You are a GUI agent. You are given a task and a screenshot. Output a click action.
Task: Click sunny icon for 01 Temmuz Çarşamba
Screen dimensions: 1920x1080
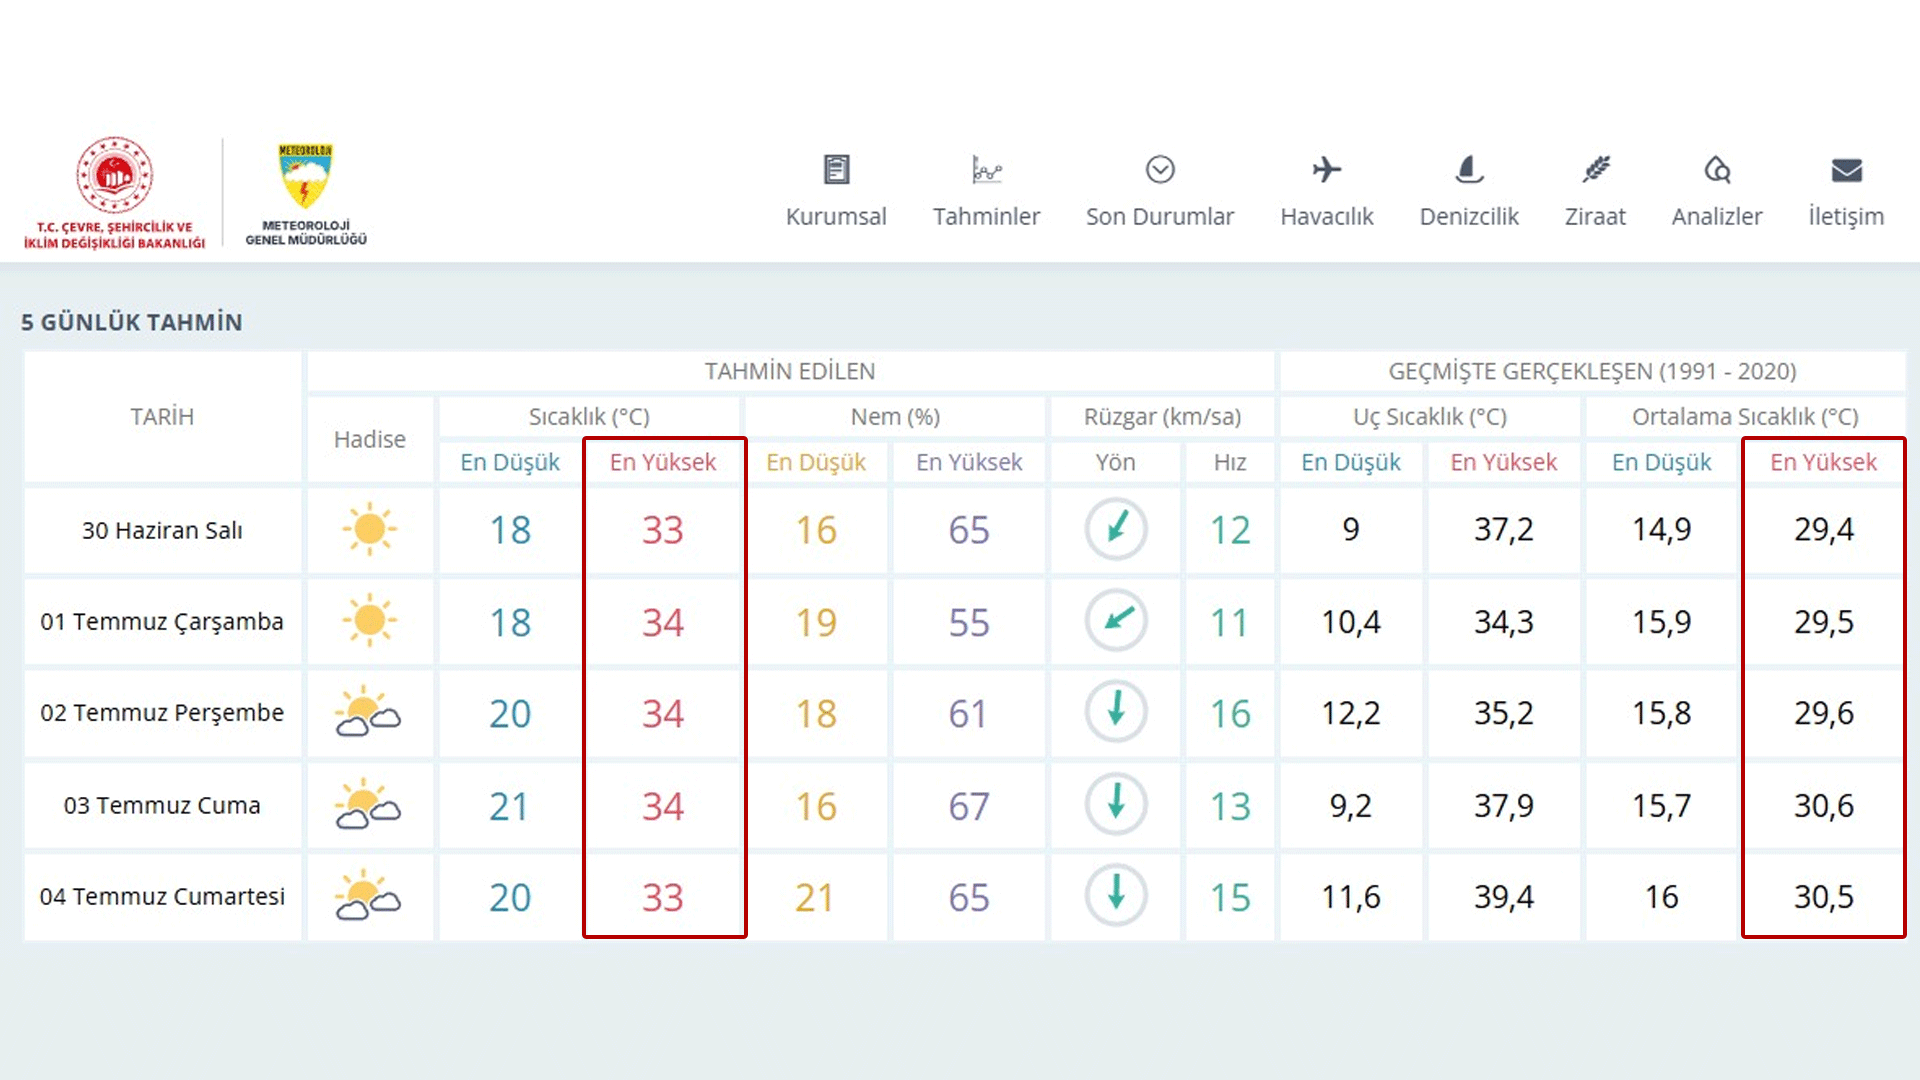click(369, 621)
